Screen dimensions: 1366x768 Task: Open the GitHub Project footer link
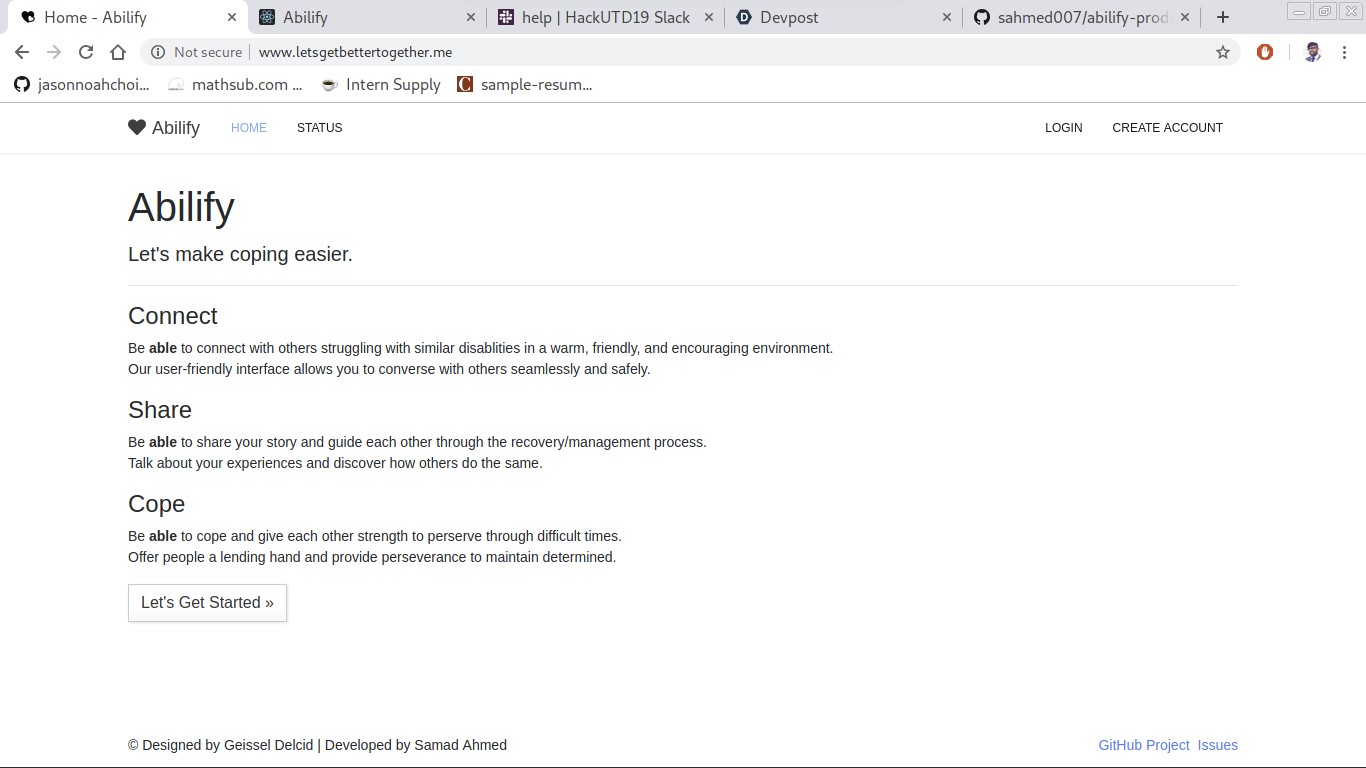(x=1144, y=745)
